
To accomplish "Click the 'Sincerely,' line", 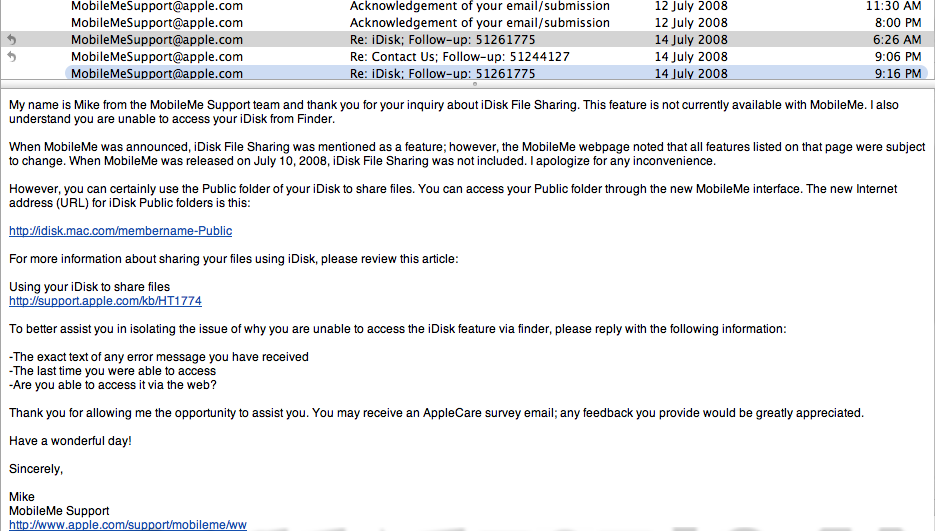I will 36,469.
